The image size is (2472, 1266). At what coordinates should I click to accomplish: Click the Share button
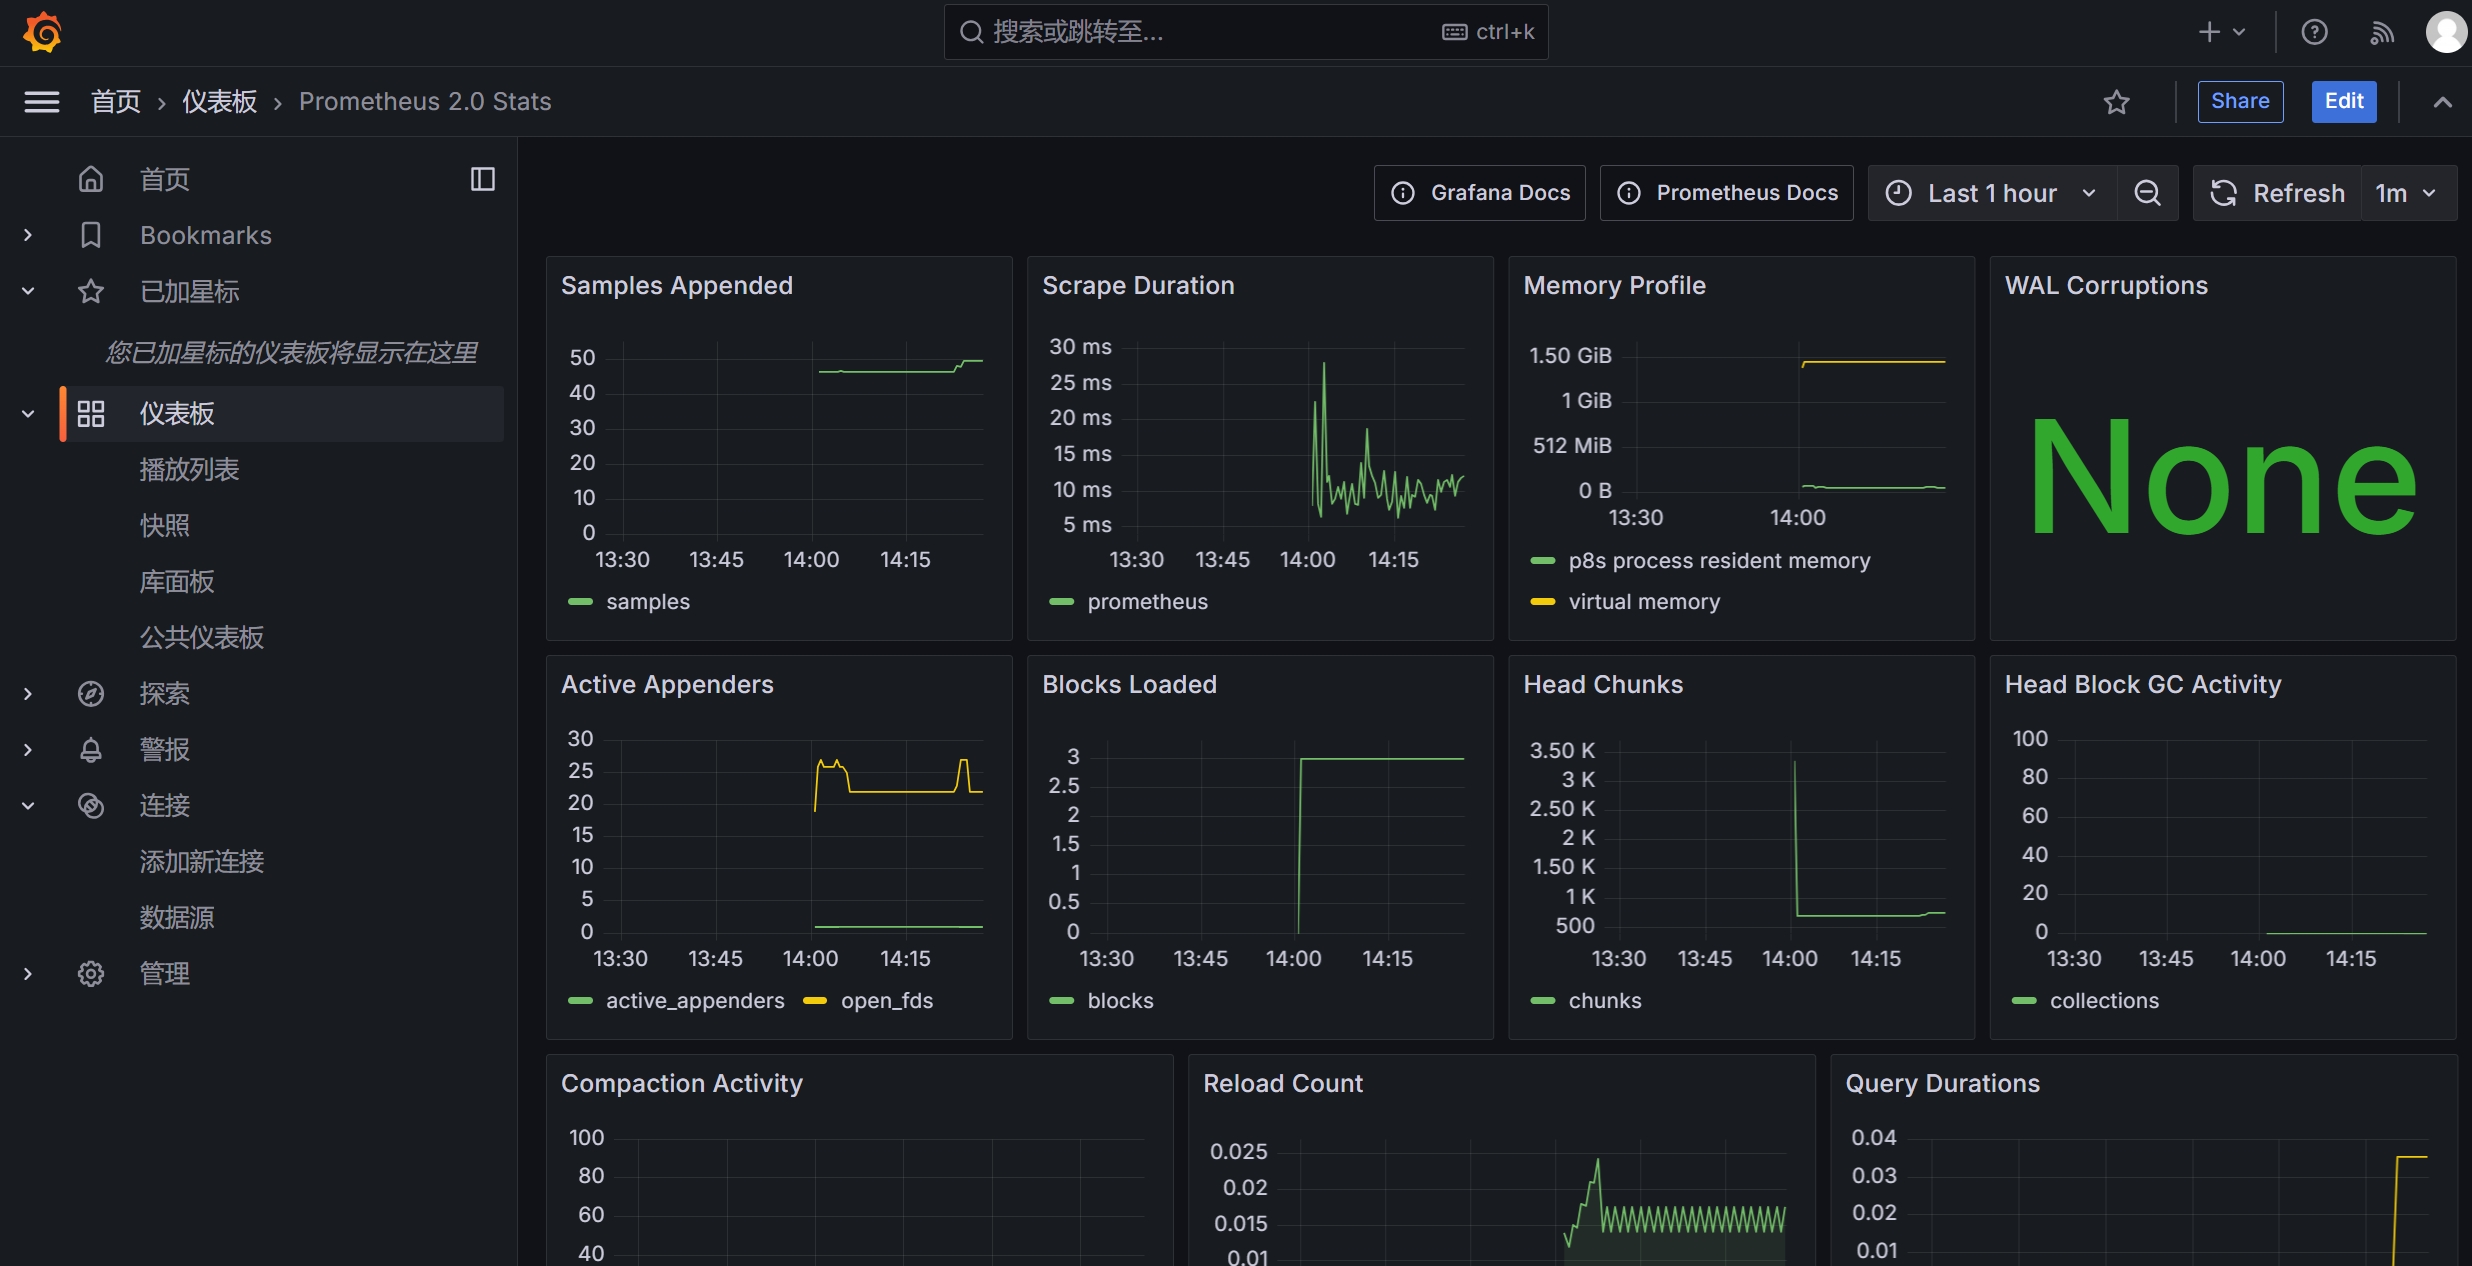point(2240,101)
